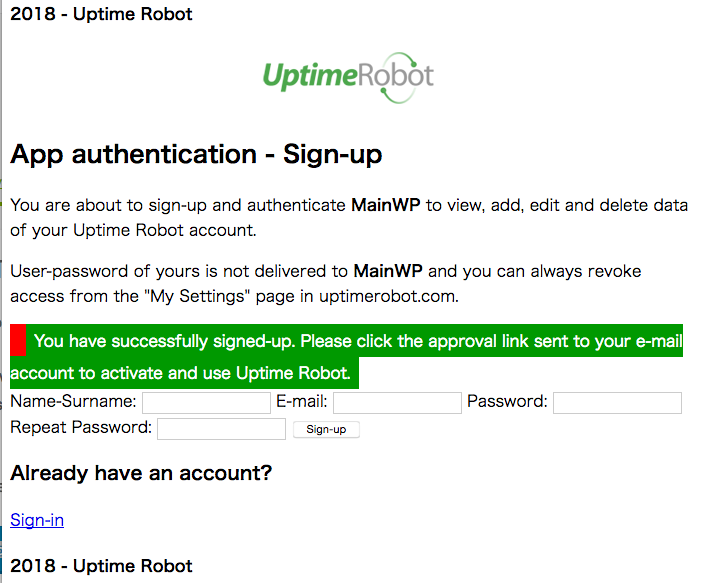Click the Already have an account? heading
The width and height of the screenshot is (702, 583).
tap(141, 473)
